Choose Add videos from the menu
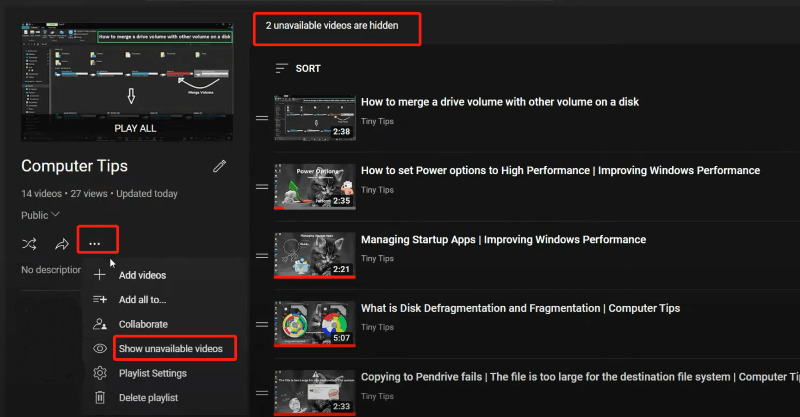Image resolution: width=800 pixels, height=417 pixels. click(x=142, y=275)
